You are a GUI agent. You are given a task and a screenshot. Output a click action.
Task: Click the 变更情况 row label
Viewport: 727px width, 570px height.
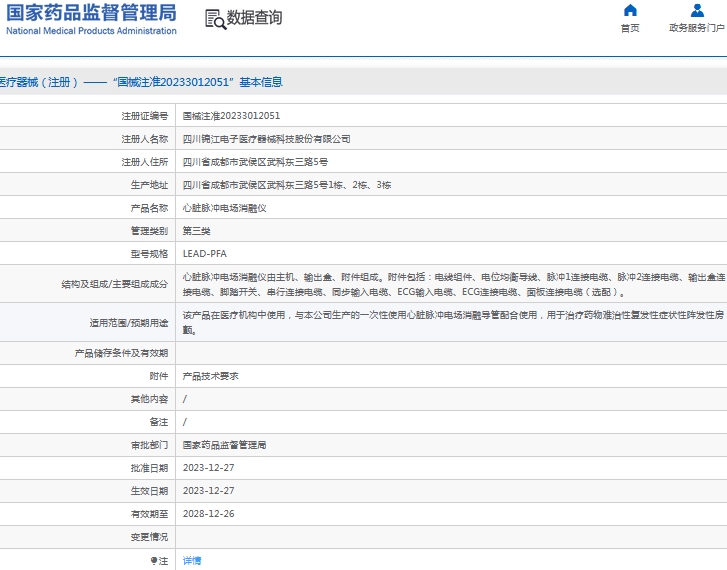[x=149, y=537]
